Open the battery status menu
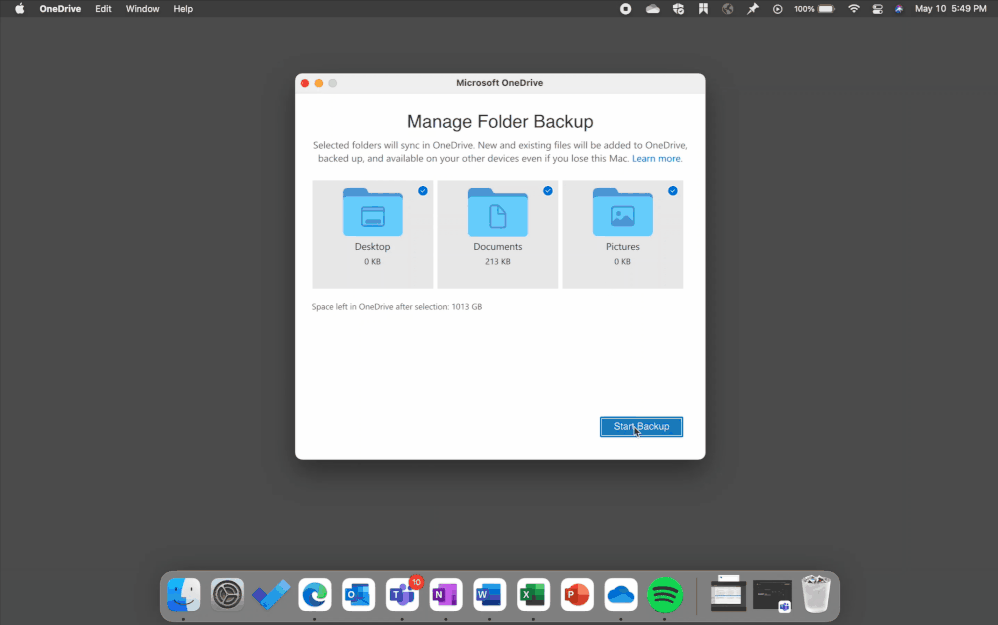998x625 pixels. 812,9
